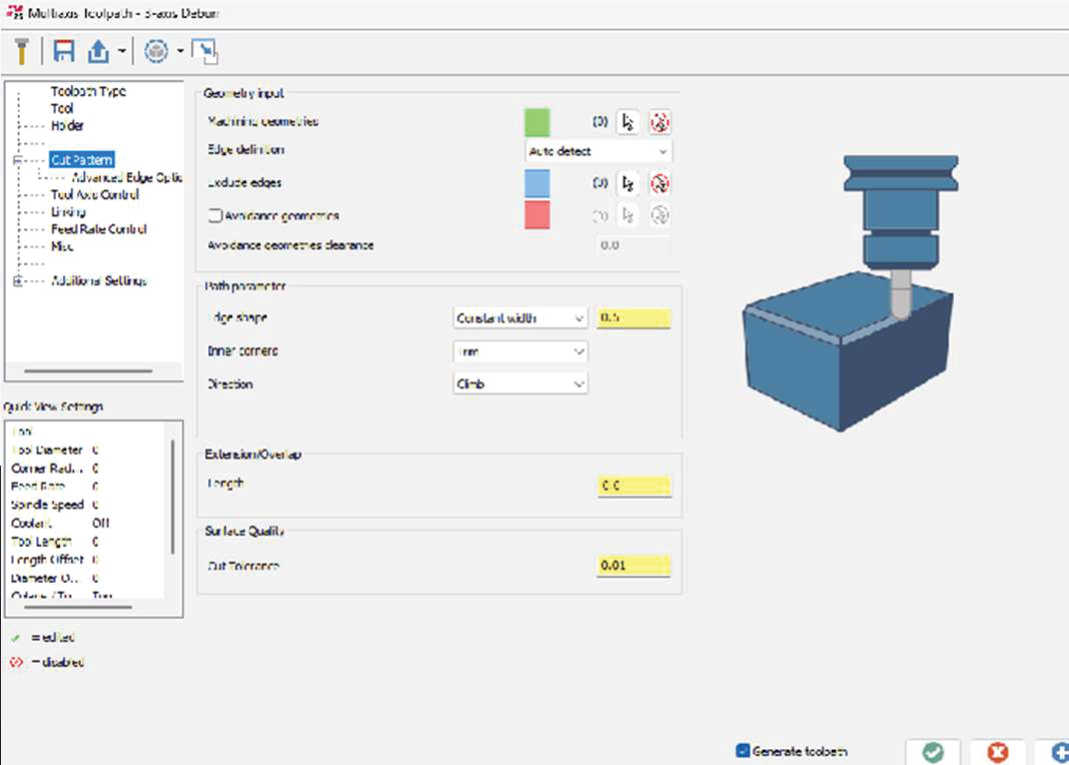
Task: Open Feed Rate Control page in tree
Action: coord(99,229)
